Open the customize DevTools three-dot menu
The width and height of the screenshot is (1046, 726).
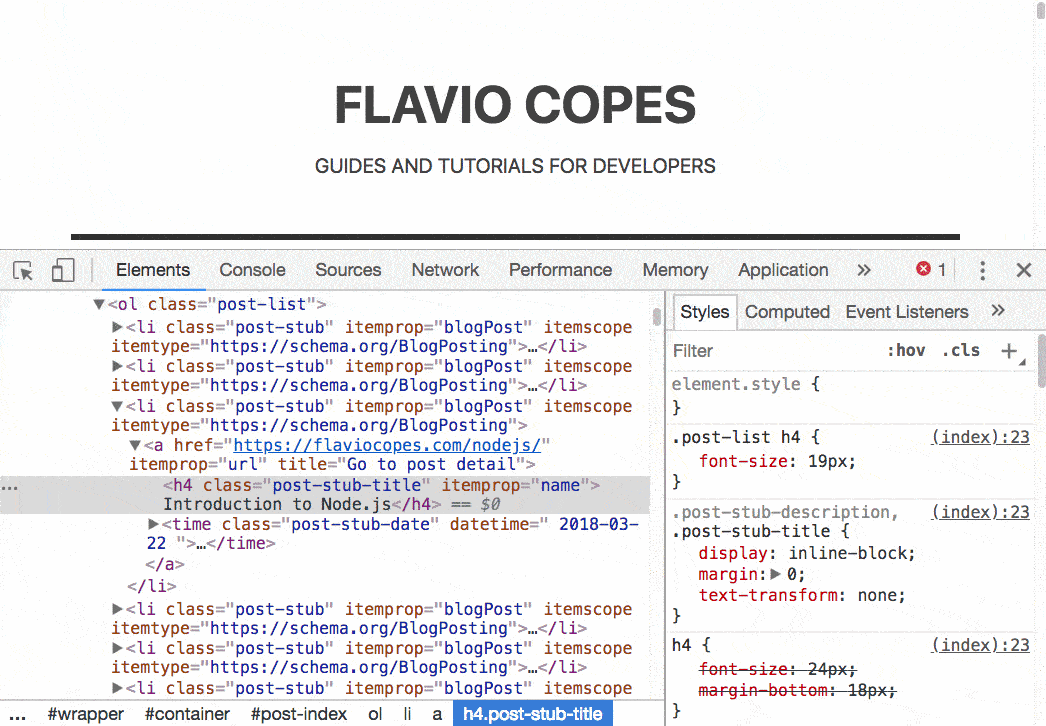[982, 270]
